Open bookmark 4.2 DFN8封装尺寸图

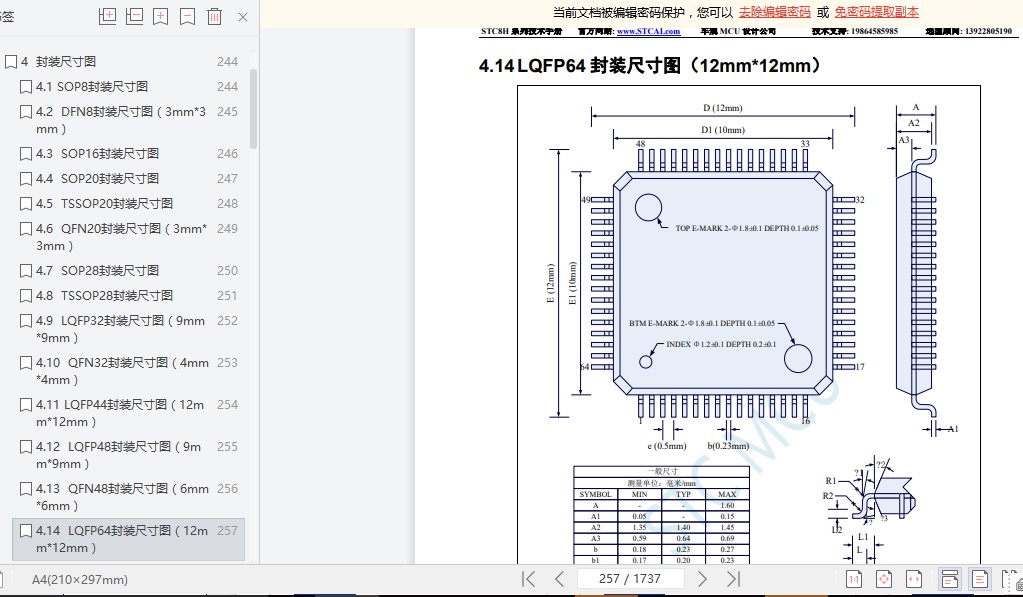[x=121, y=120]
